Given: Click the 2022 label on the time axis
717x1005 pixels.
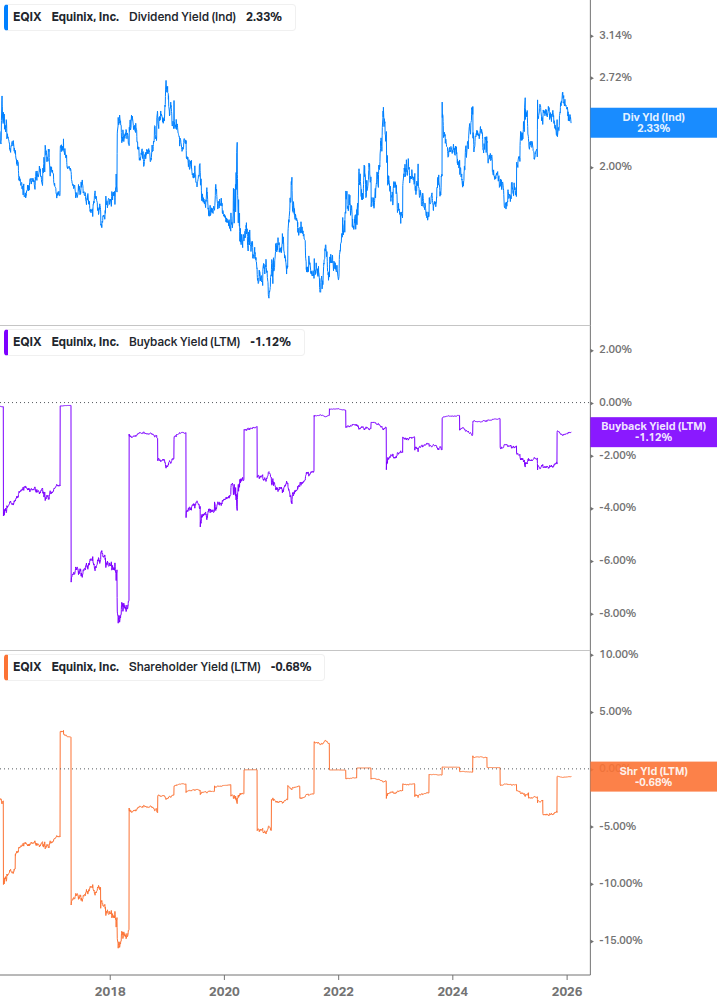Looking at the screenshot, I should (338, 992).
